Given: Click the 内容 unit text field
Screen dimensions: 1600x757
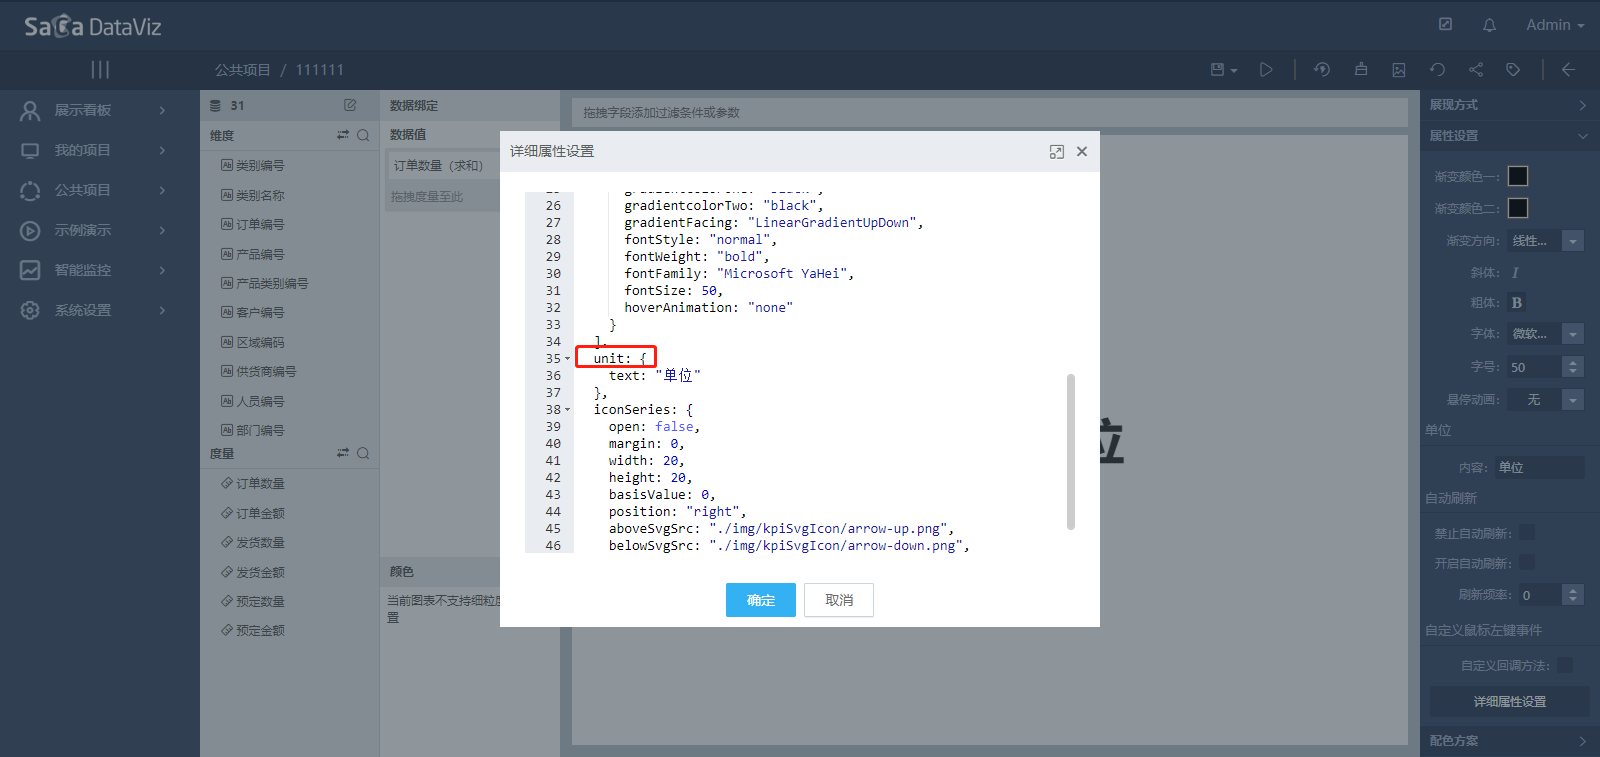Looking at the screenshot, I should point(1540,467).
